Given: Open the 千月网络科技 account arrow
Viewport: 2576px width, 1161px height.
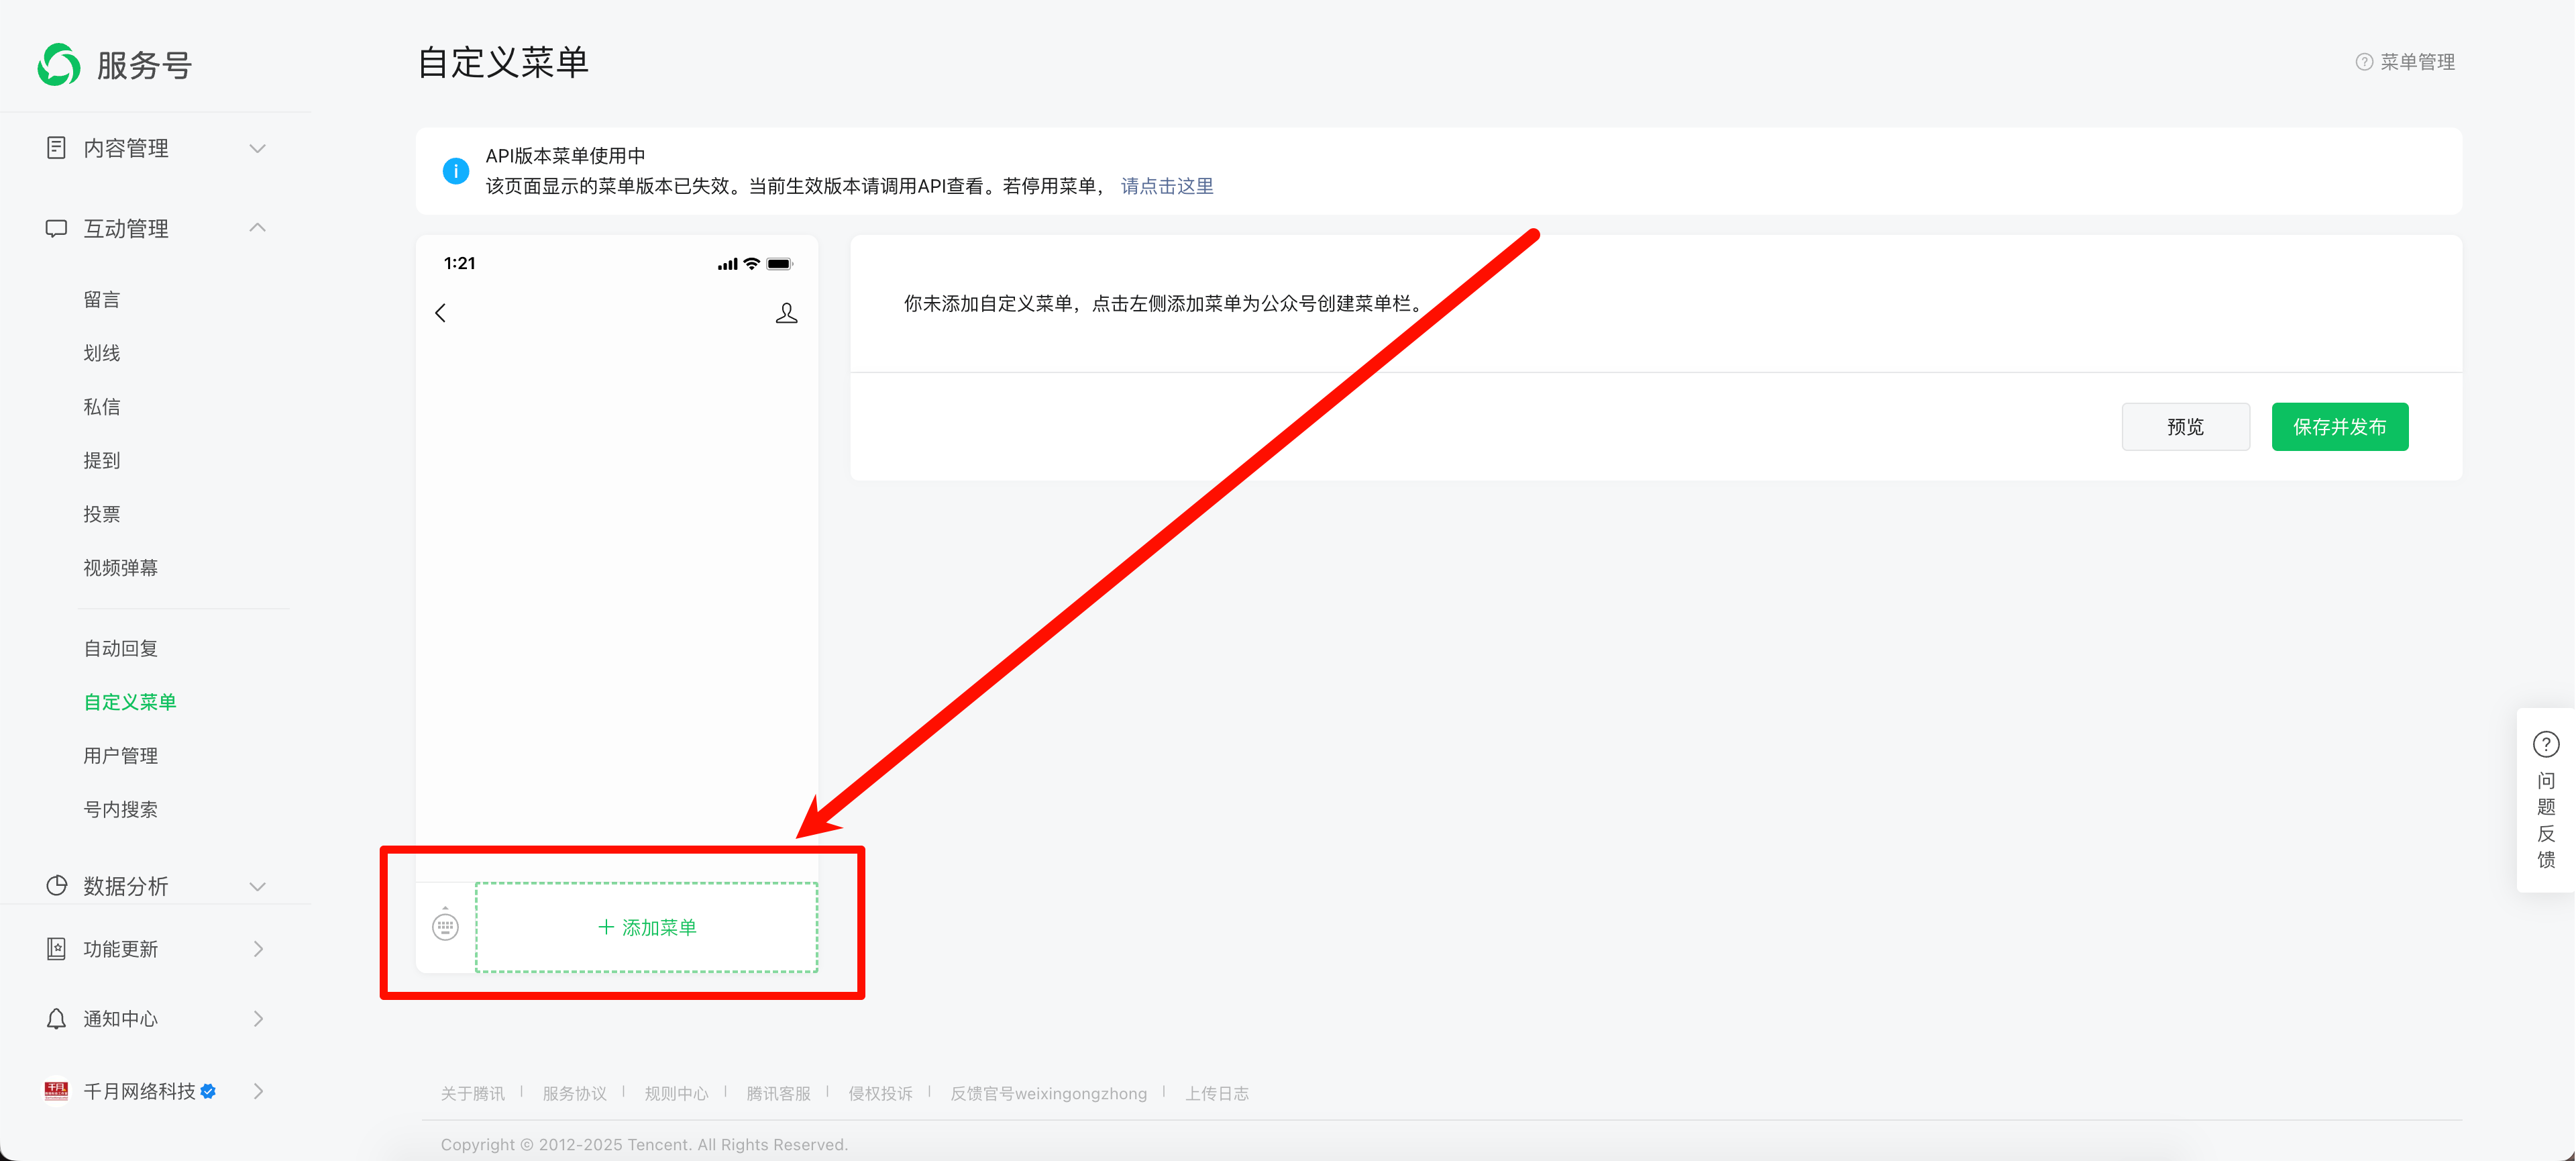Looking at the screenshot, I should point(258,1091).
